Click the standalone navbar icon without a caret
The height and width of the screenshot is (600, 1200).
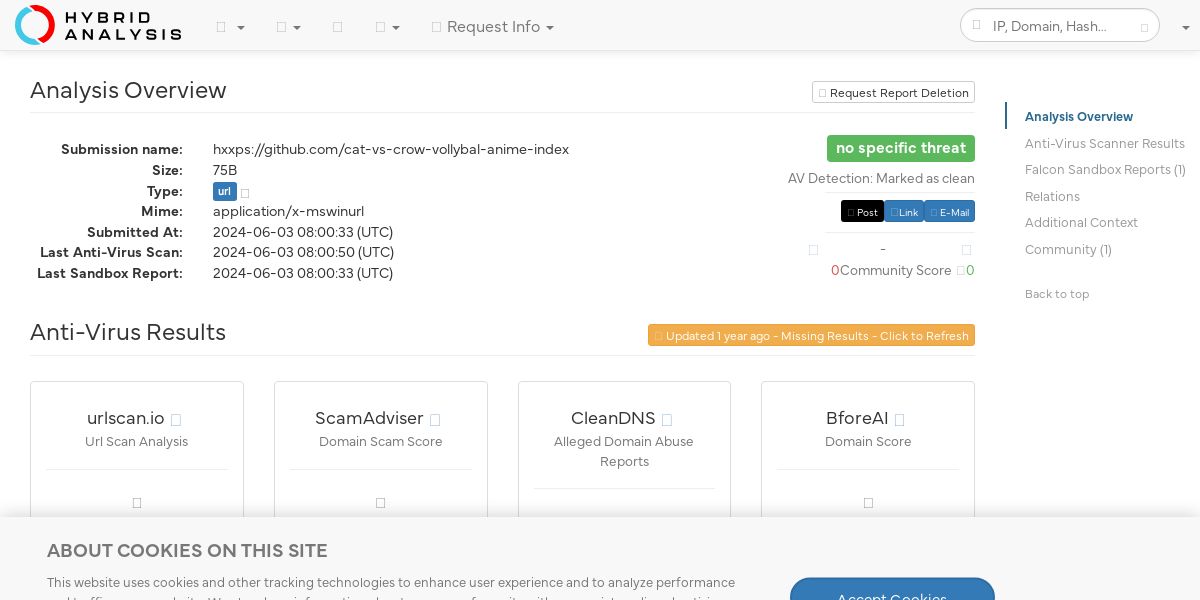[337, 27]
